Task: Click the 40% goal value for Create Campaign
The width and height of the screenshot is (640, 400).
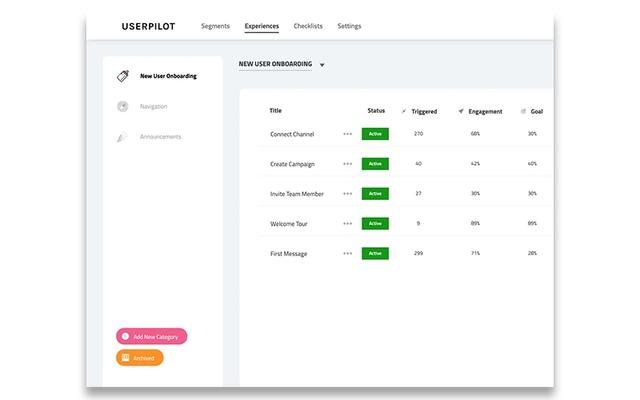Action: click(x=532, y=164)
